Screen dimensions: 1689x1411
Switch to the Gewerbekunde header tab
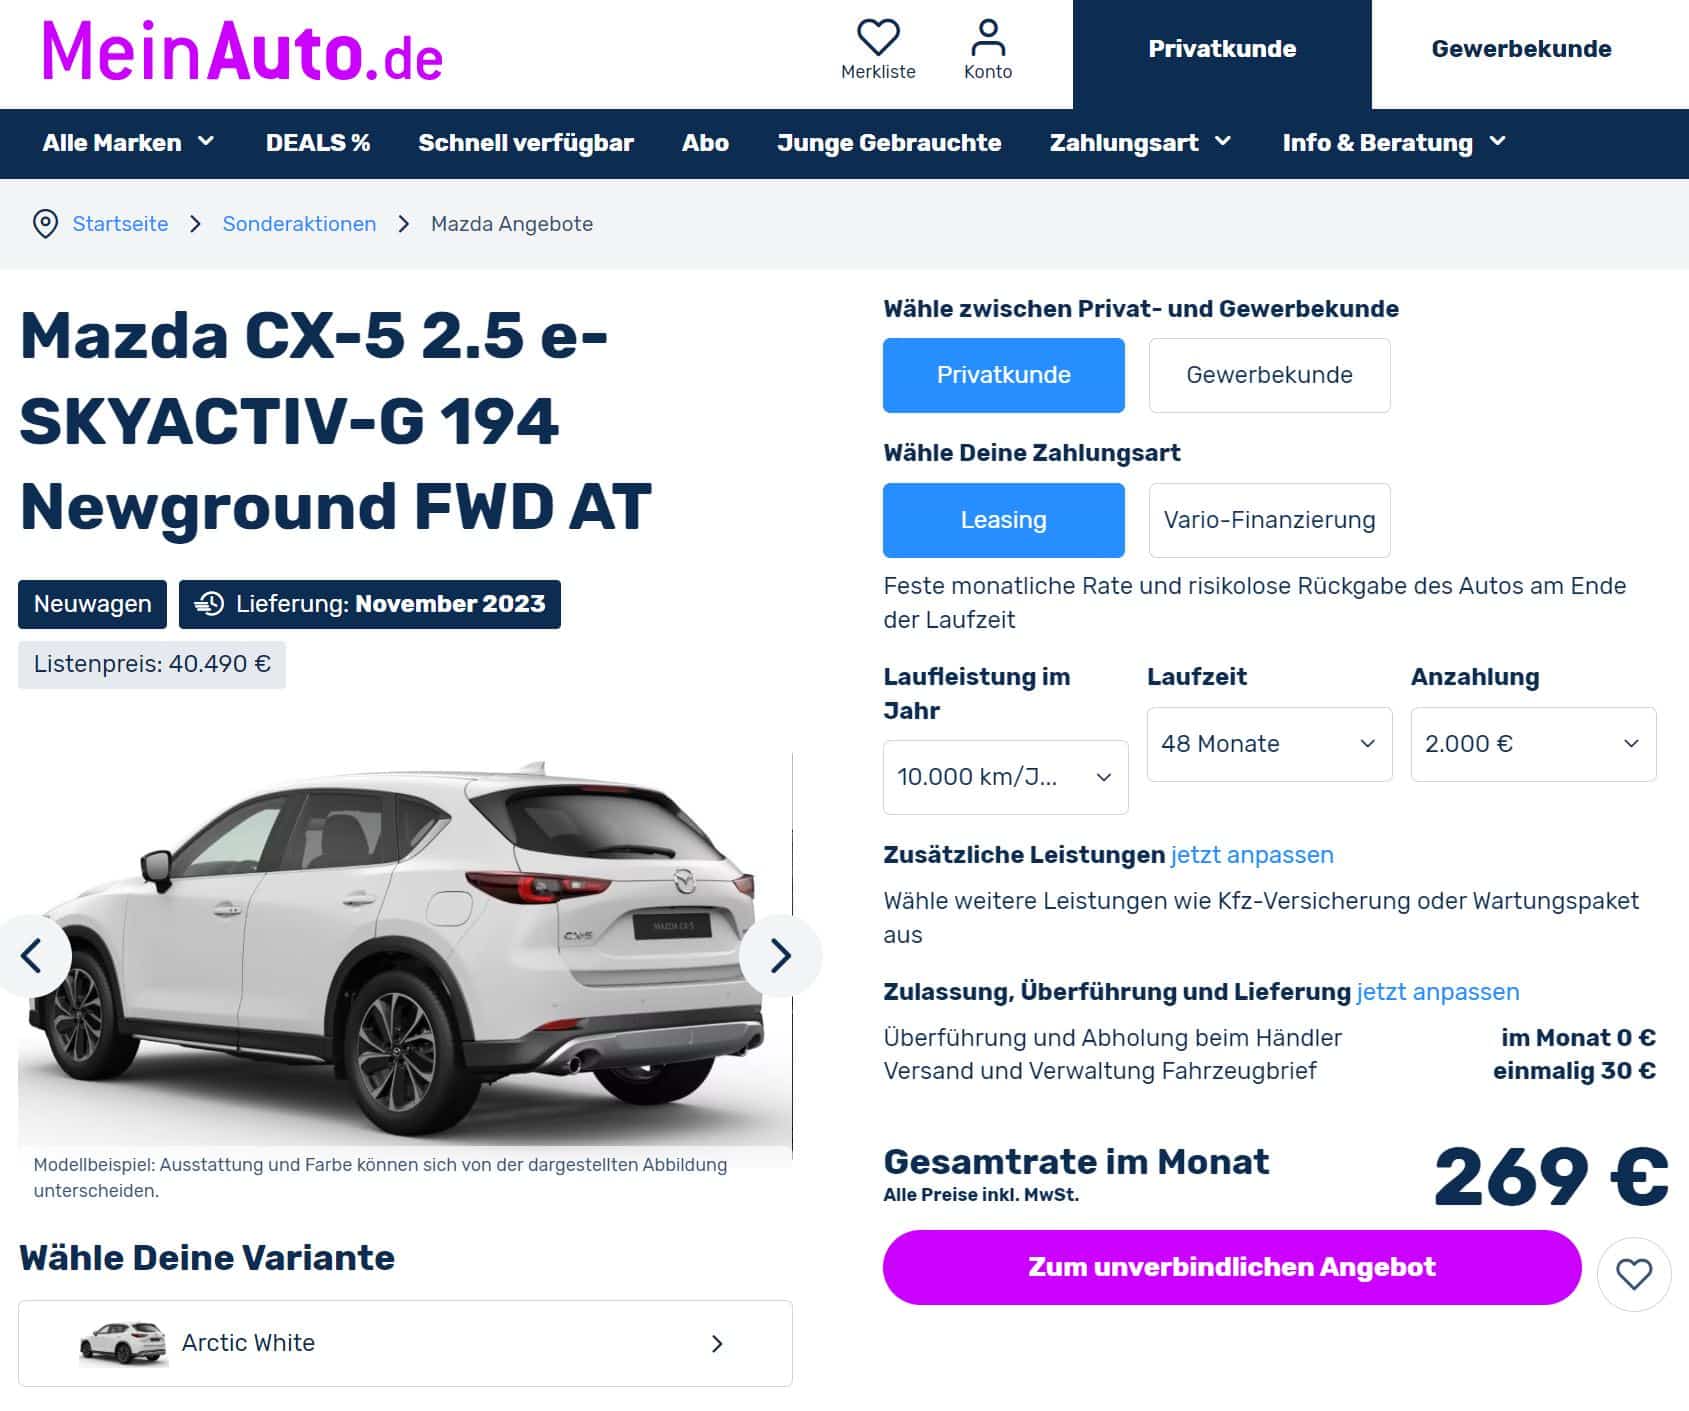[1521, 49]
